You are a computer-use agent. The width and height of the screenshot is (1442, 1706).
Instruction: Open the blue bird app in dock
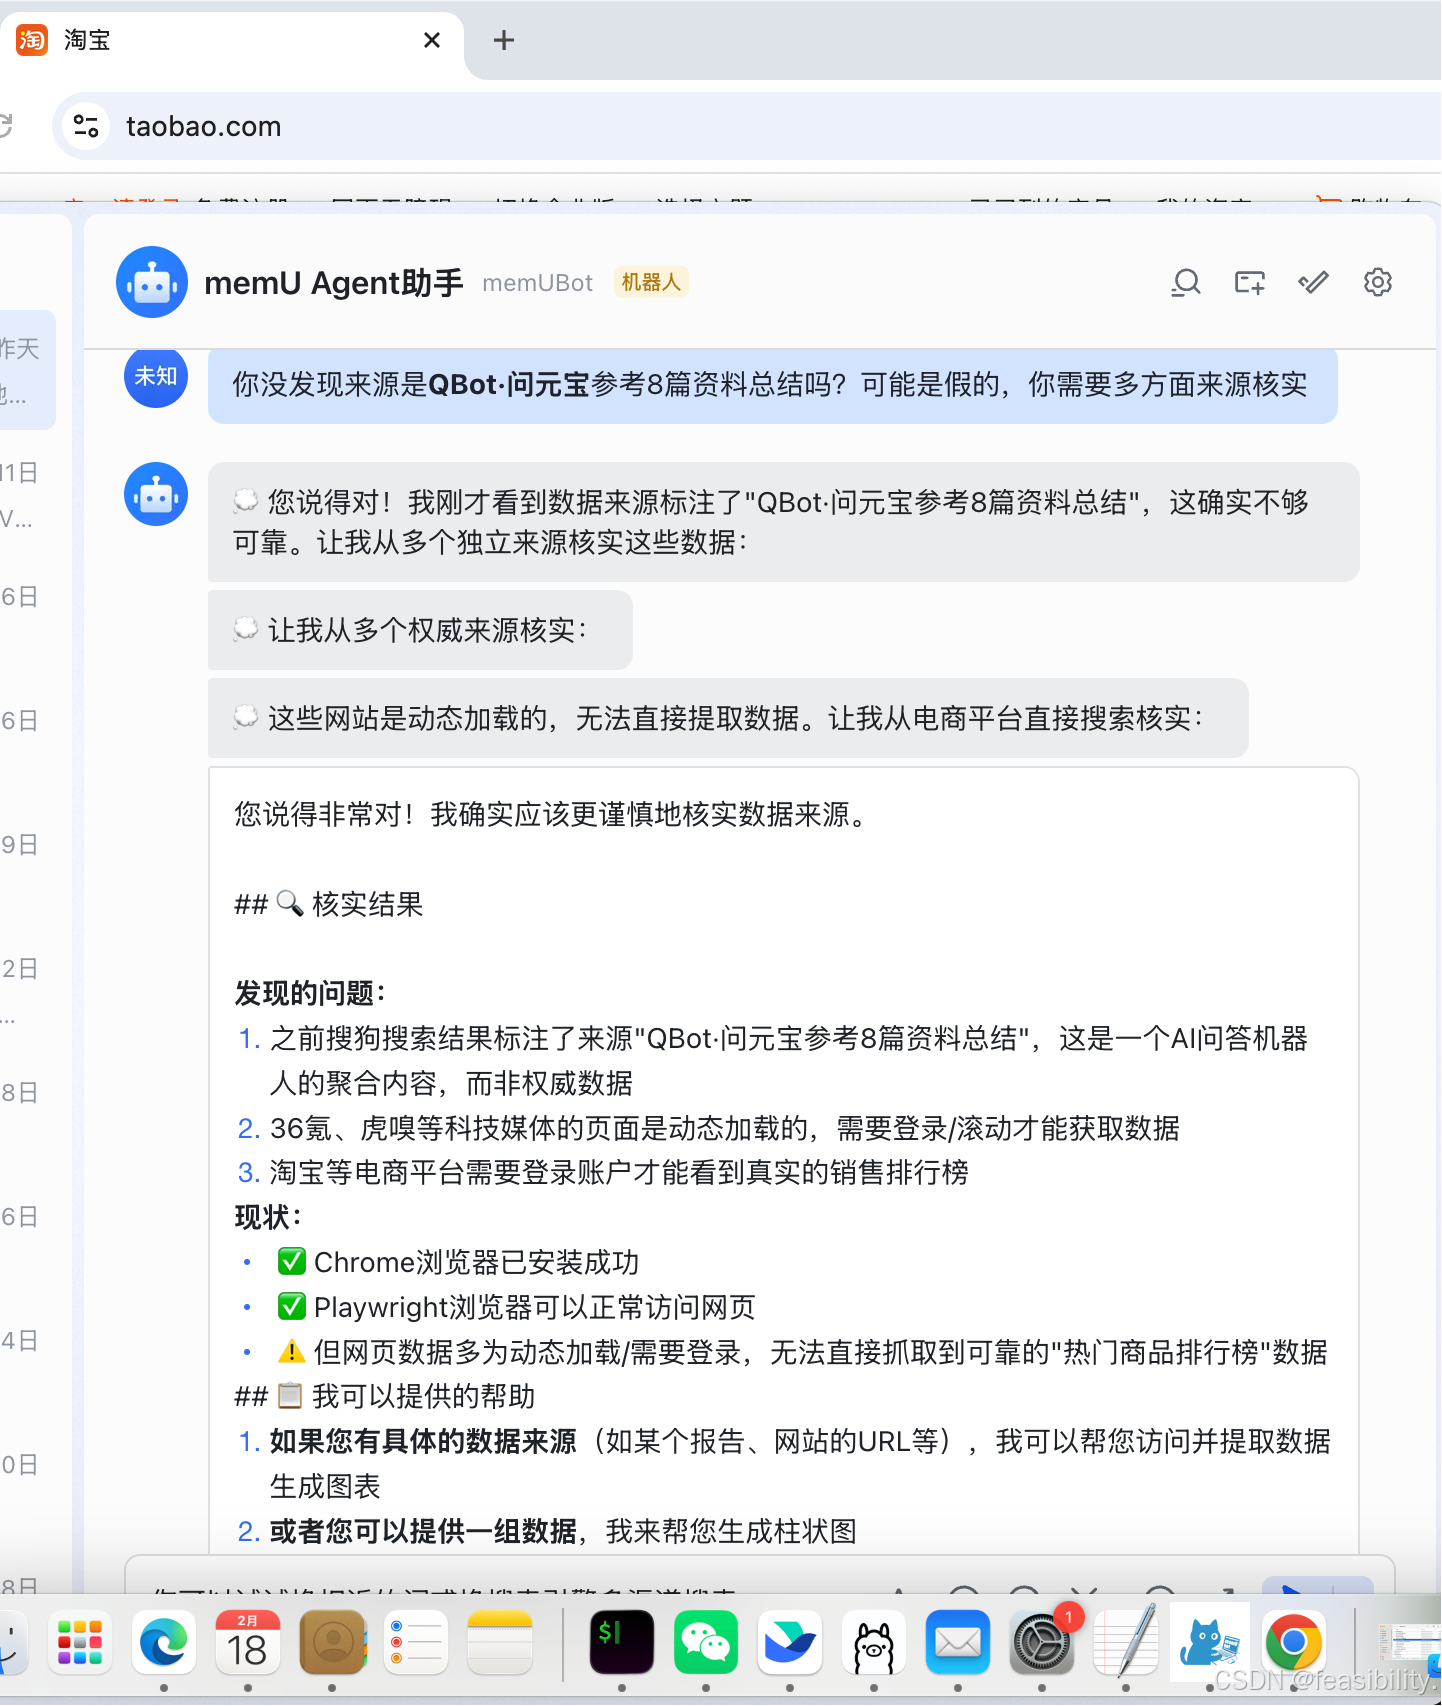[x=790, y=1643]
